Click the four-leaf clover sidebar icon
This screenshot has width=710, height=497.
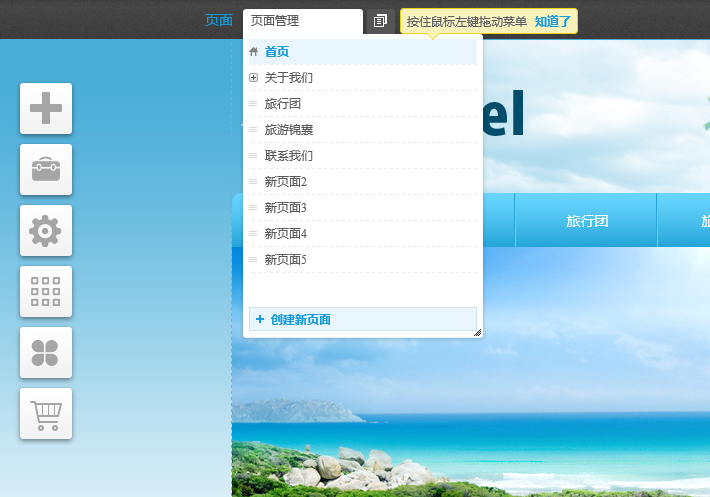click(46, 353)
